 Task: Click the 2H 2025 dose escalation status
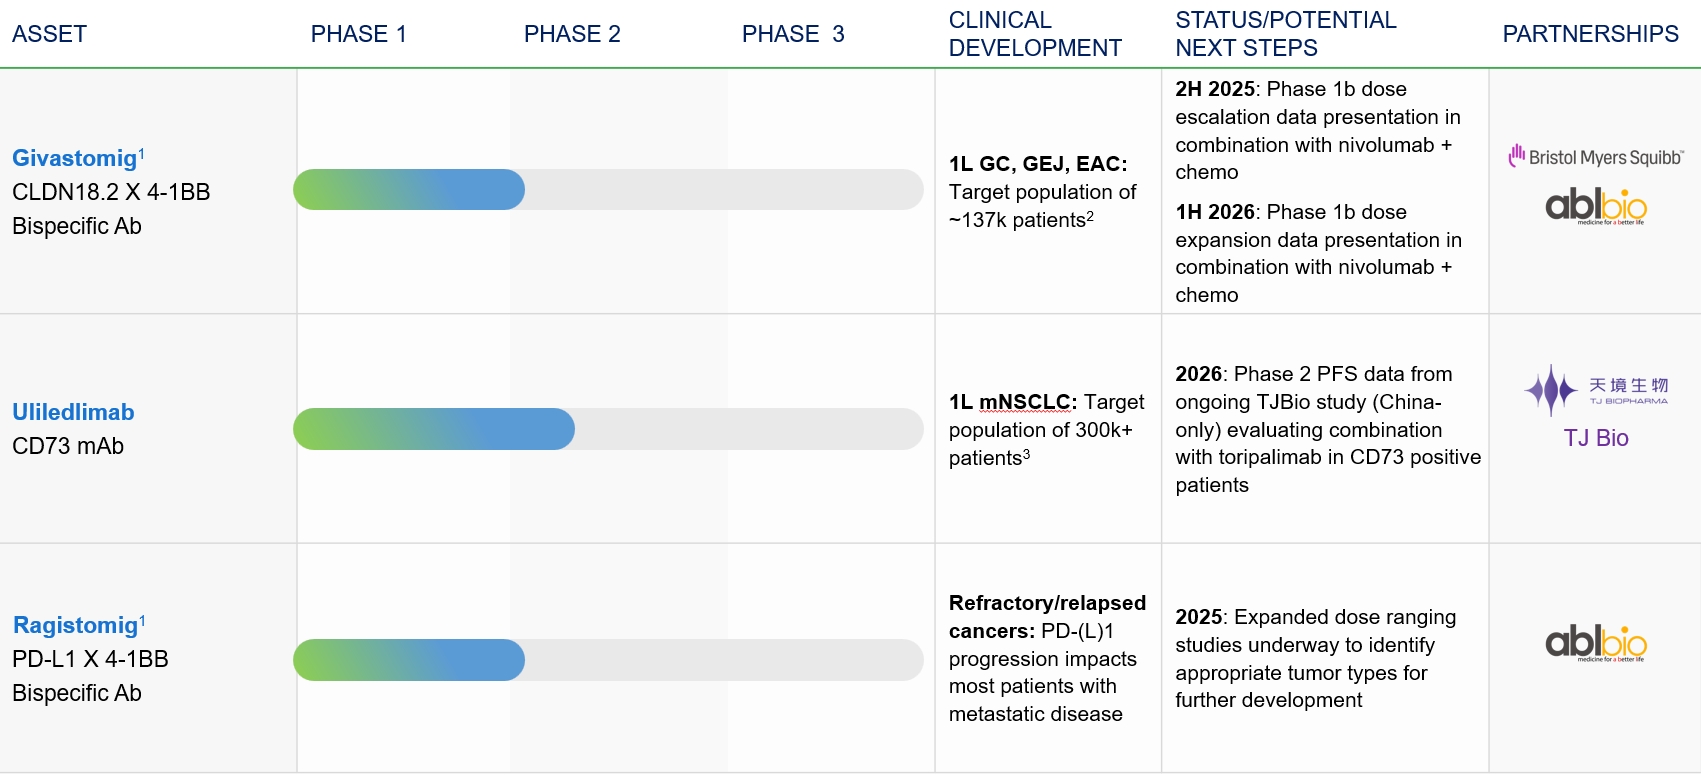1318,130
